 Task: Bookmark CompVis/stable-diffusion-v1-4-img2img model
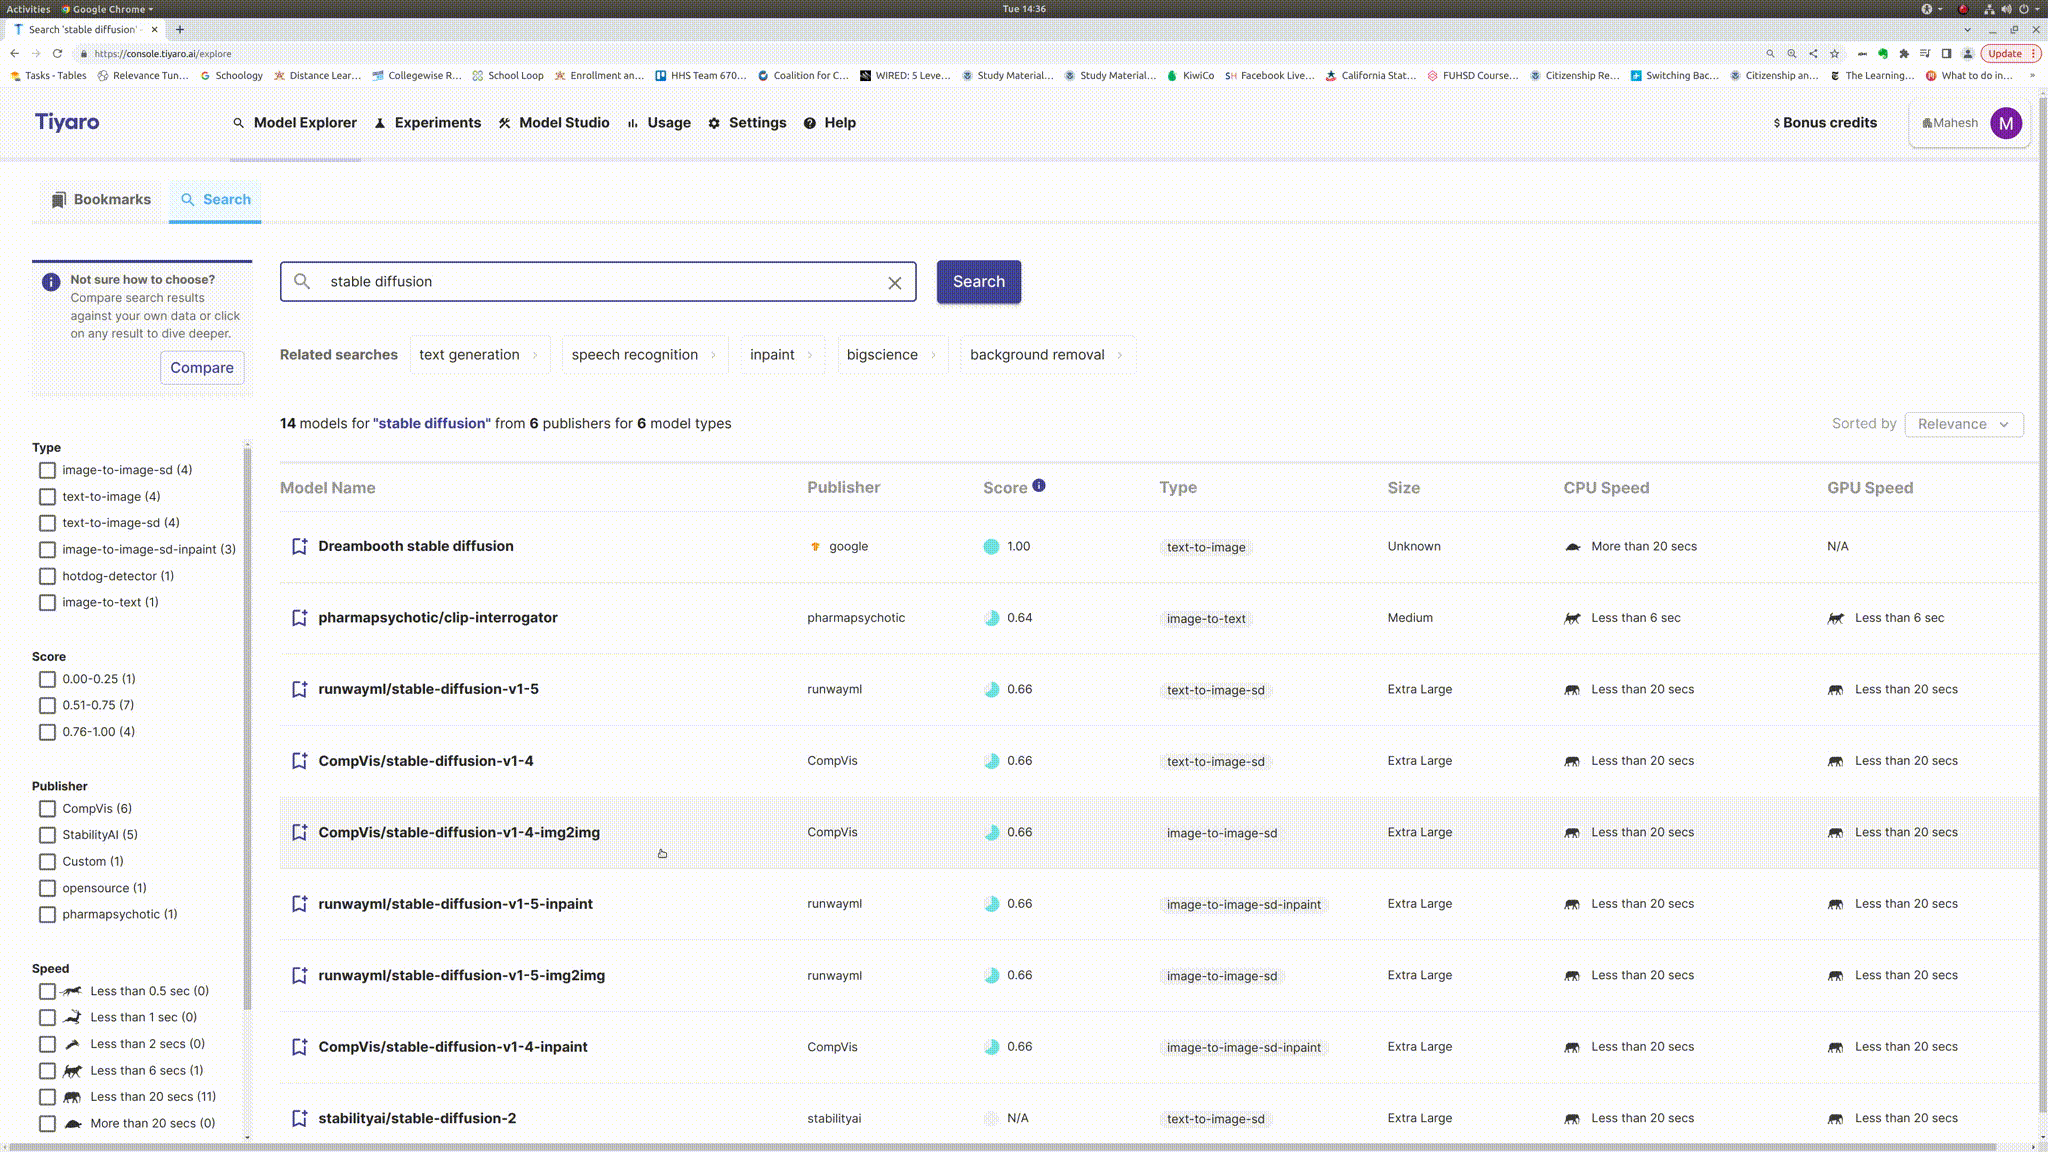point(299,832)
